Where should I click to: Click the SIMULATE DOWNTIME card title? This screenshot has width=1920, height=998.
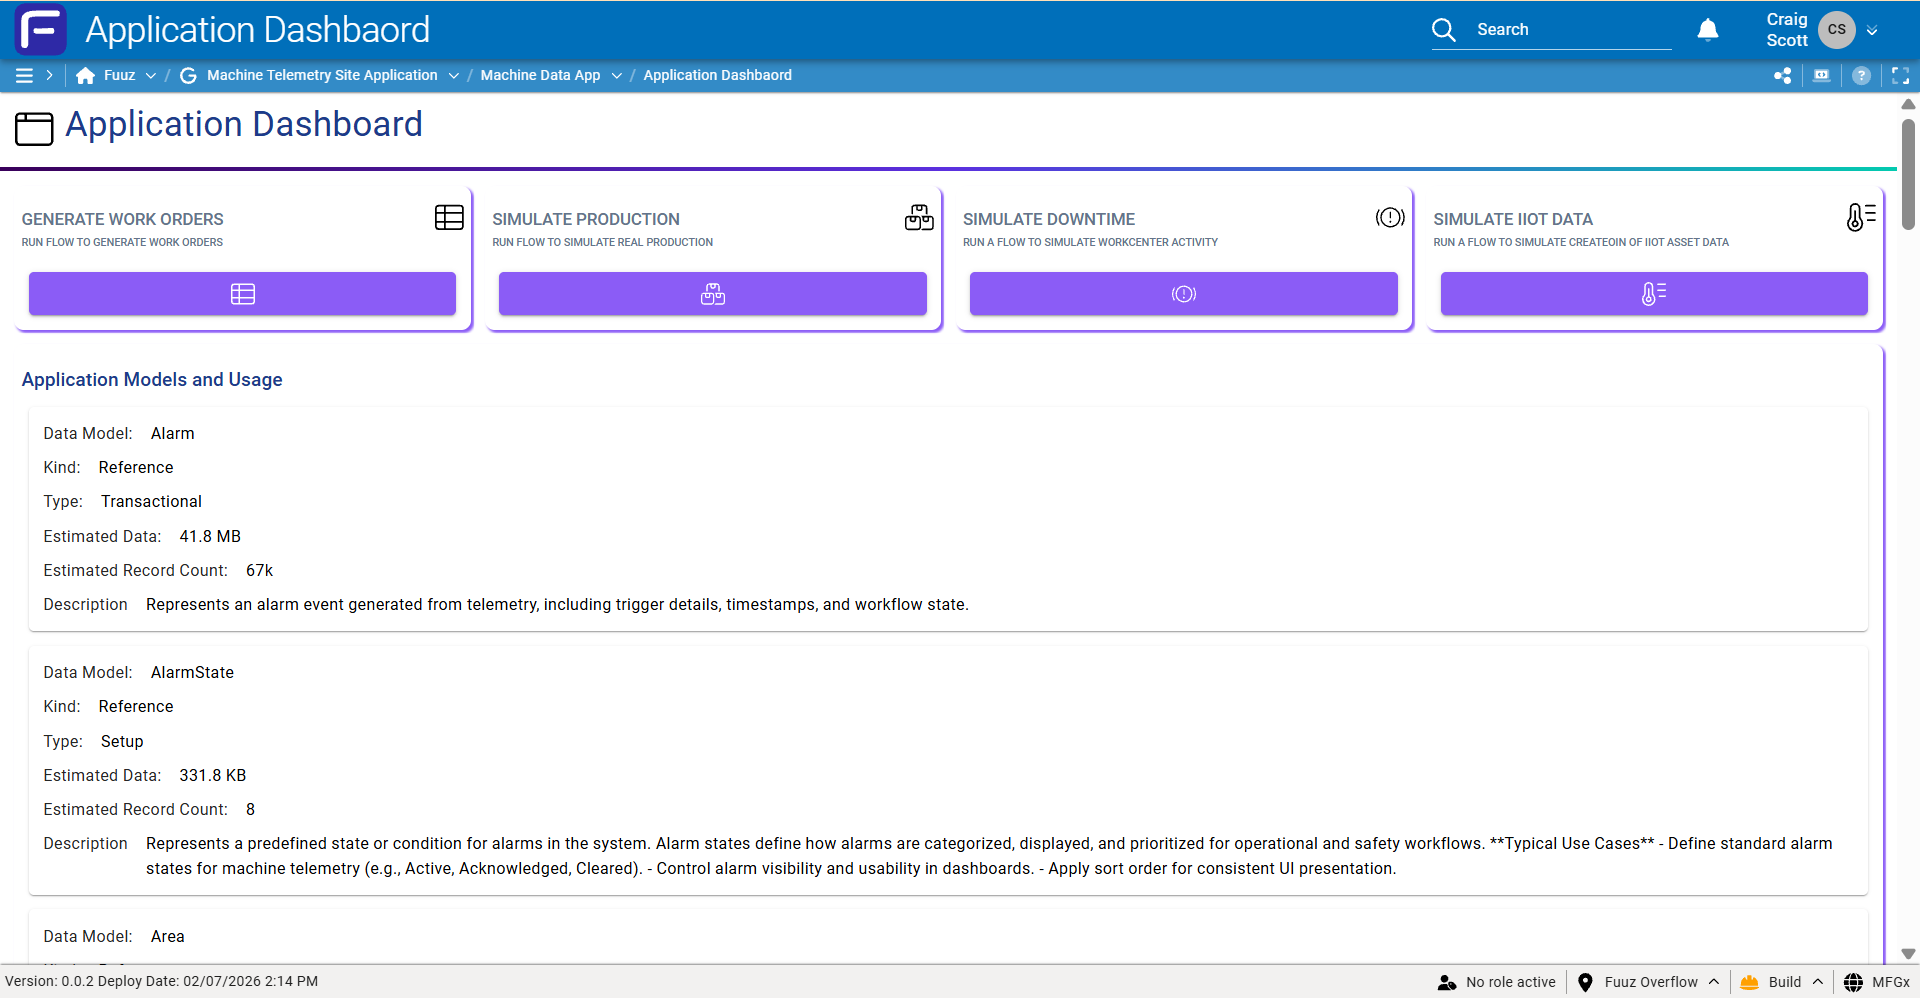pyautogui.click(x=1049, y=219)
